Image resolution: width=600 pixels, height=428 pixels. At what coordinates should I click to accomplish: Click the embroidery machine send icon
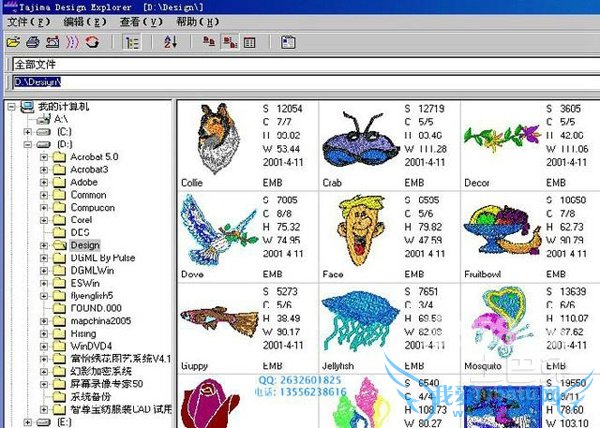tap(53, 42)
